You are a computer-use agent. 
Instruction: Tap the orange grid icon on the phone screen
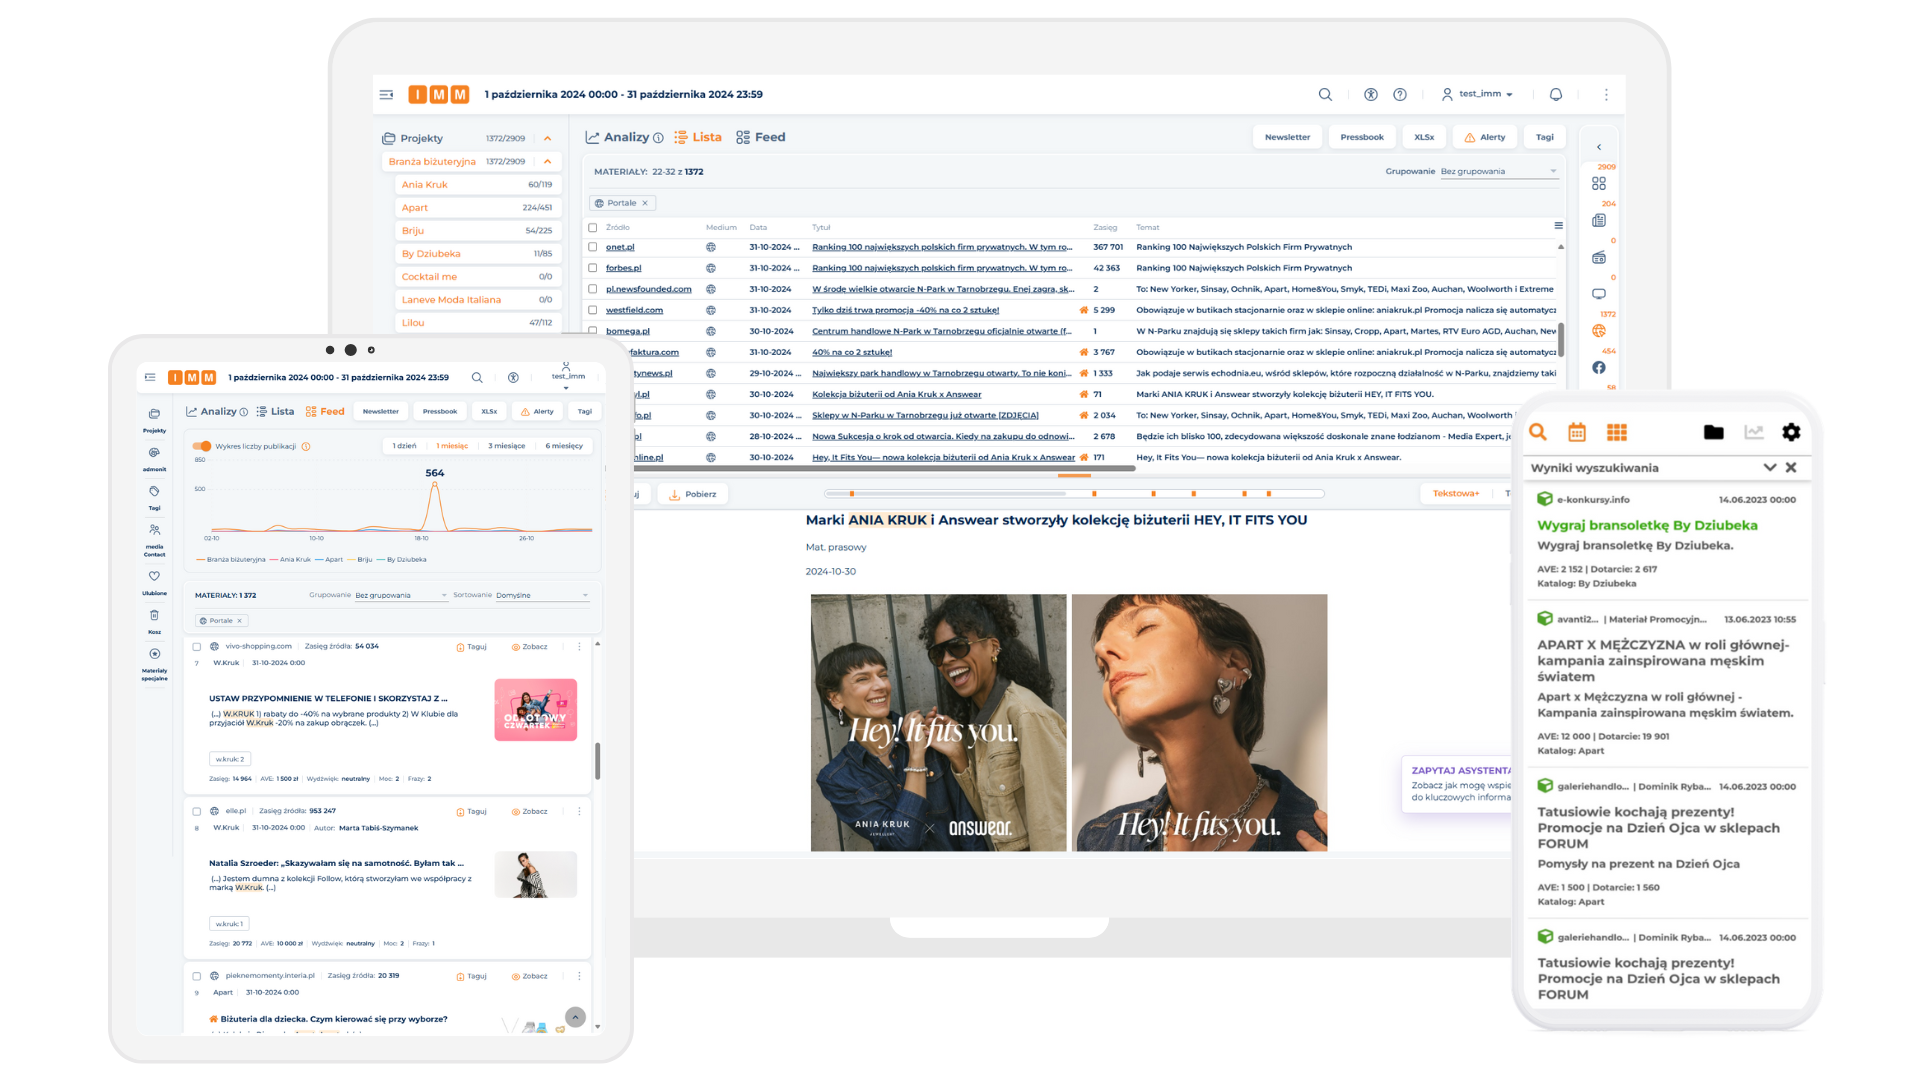[x=1617, y=432]
